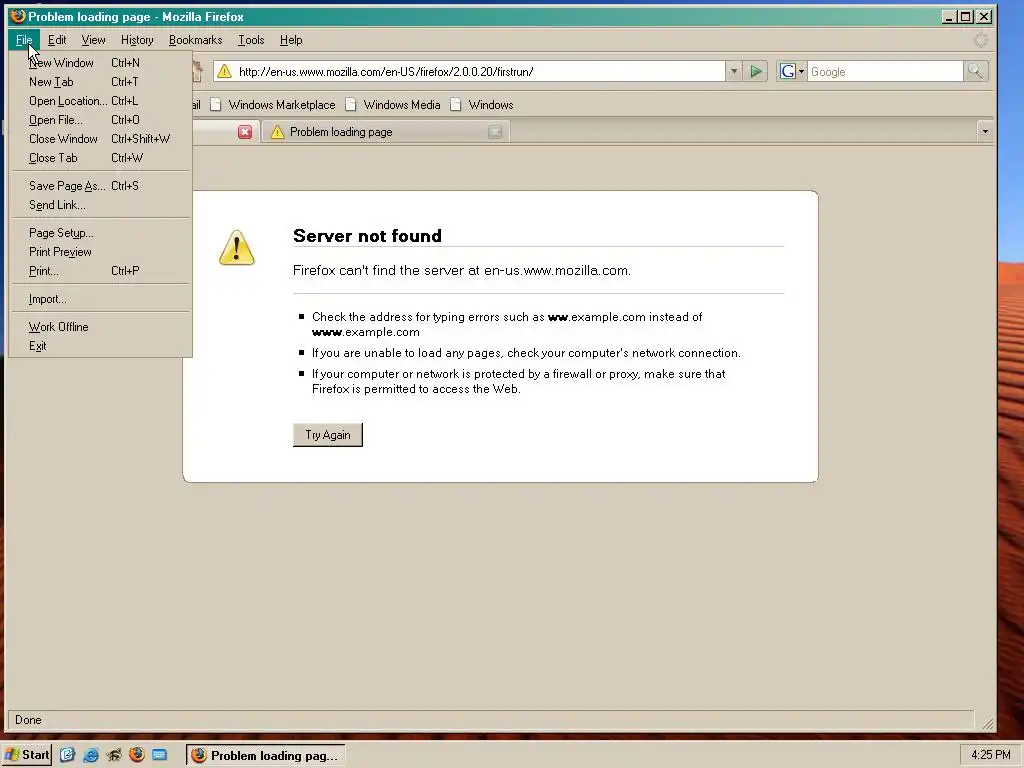This screenshot has height=768, width=1024.
Task: Close the open File menu
Action: coord(24,40)
